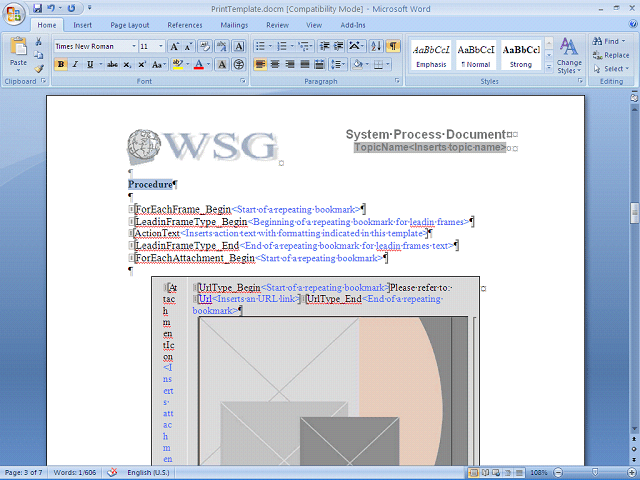Click the Url link in document
Screen dimensions: 640x480
[205, 299]
